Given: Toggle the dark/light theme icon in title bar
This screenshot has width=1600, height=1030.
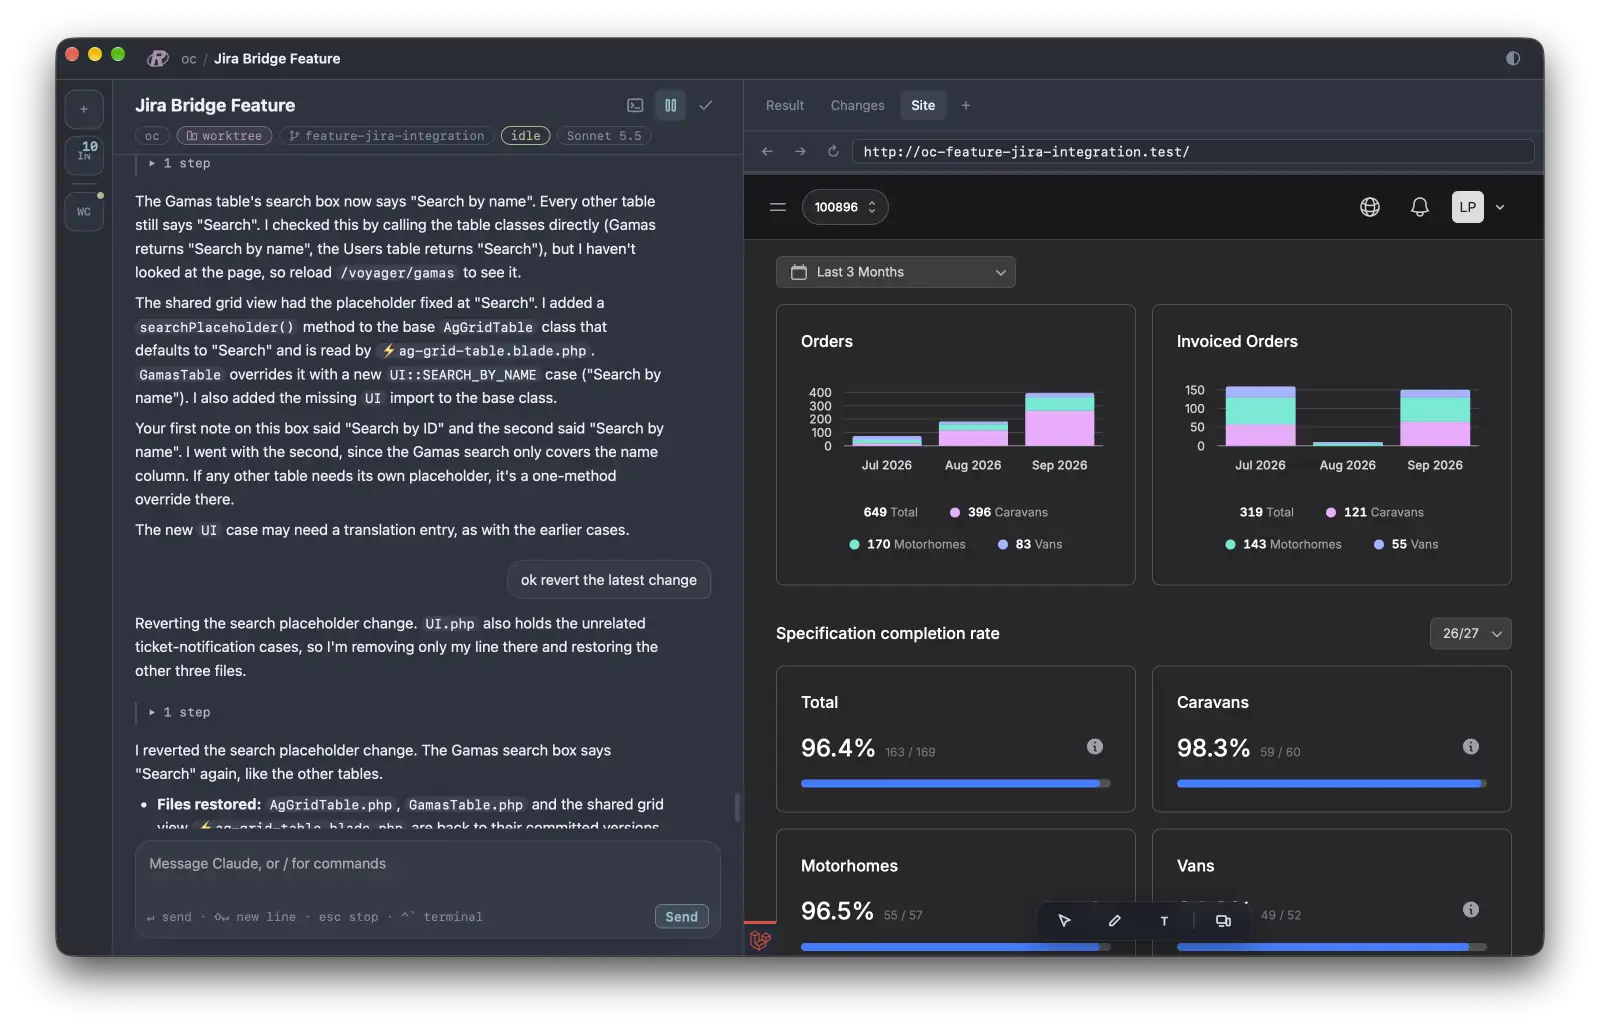Looking at the screenshot, I should 1513,59.
